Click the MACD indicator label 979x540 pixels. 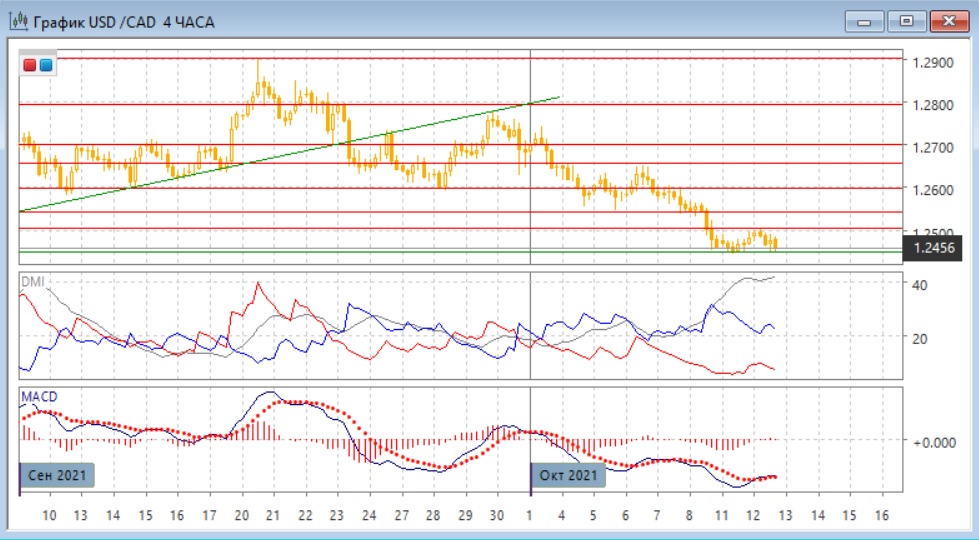tap(38, 398)
